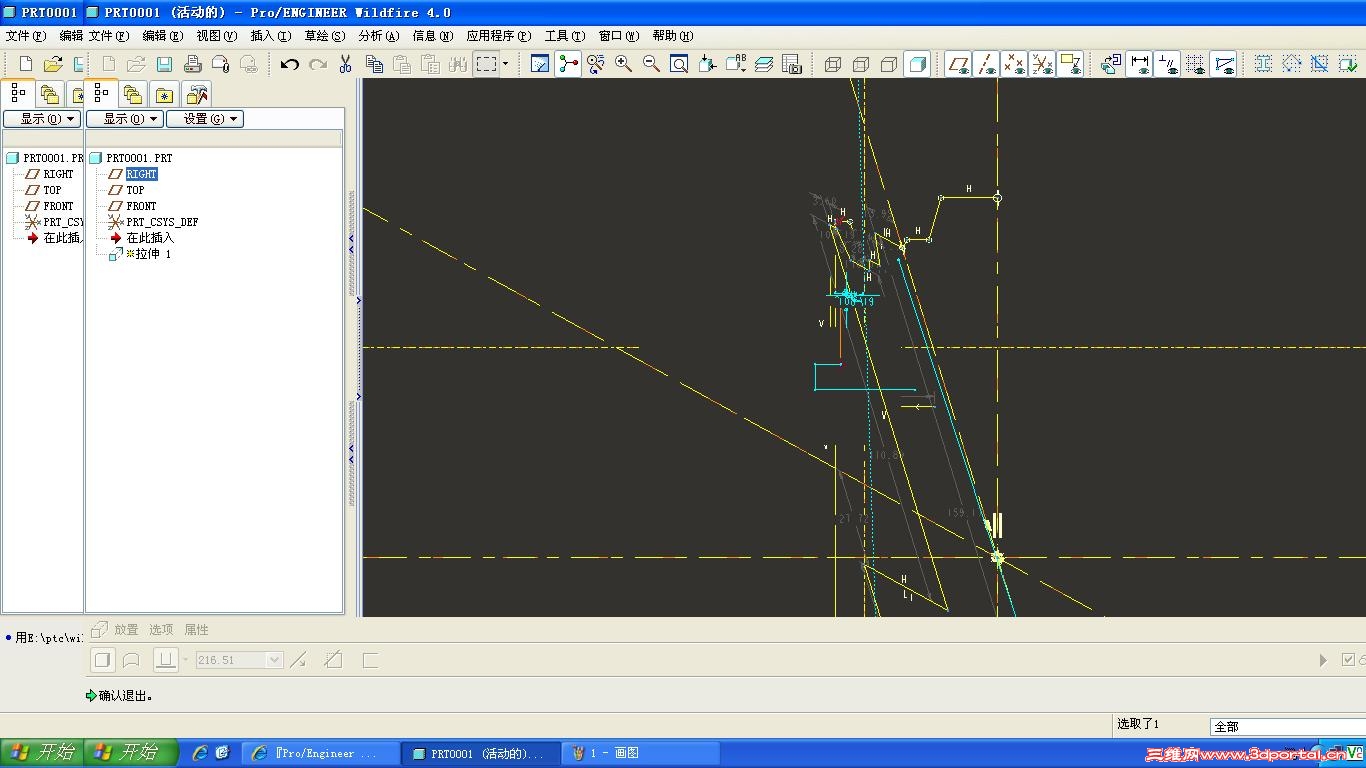Click the Undo arrow icon
1366x768 pixels.
point(290,65)
